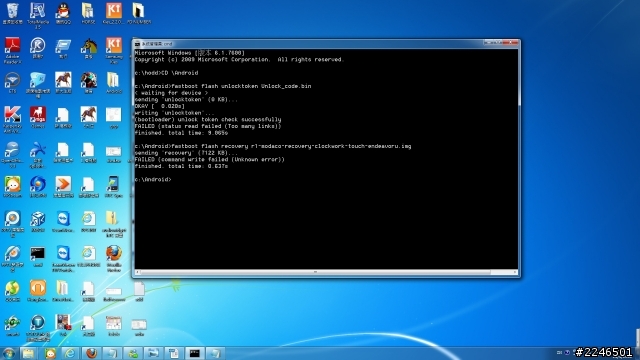
Task: Switch to Firefox on the taskbar
Action: [91, 353]
